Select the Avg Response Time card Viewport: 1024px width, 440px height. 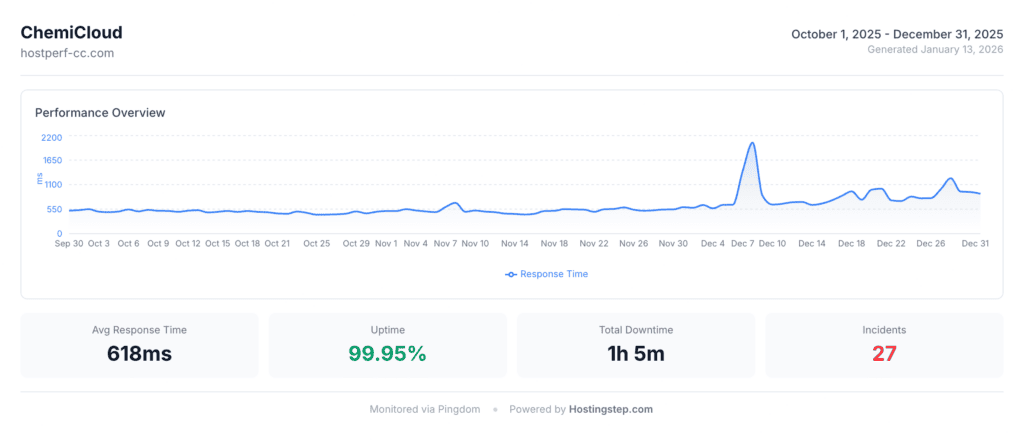(139, 345)
